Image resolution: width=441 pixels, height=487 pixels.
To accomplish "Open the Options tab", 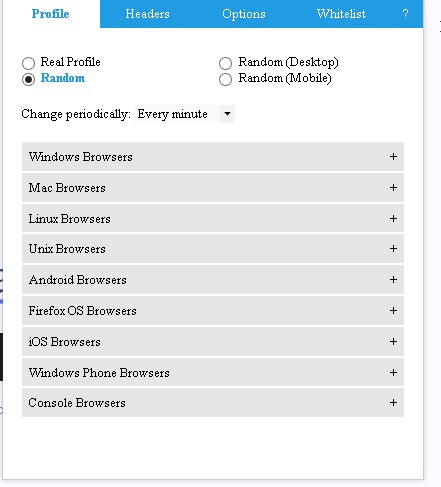I will click(x=244, y=14).
